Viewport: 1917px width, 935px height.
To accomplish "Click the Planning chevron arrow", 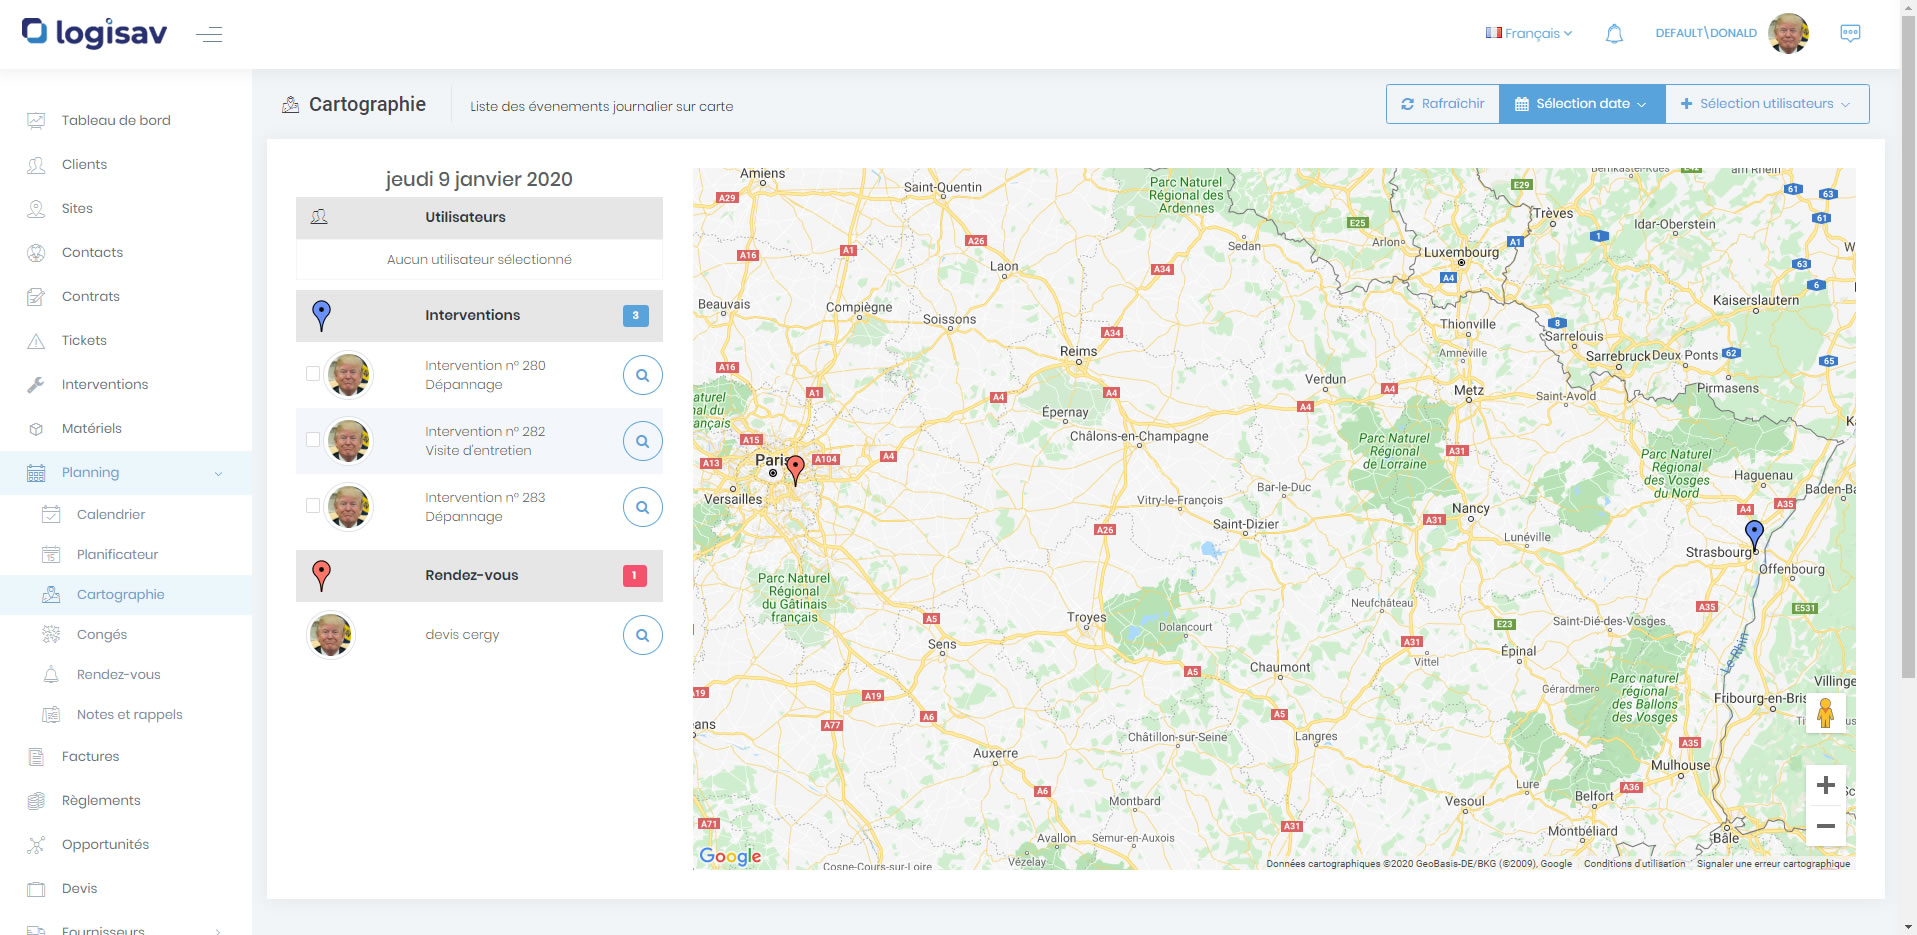I will pyautogui.click(x=218, y=473).
